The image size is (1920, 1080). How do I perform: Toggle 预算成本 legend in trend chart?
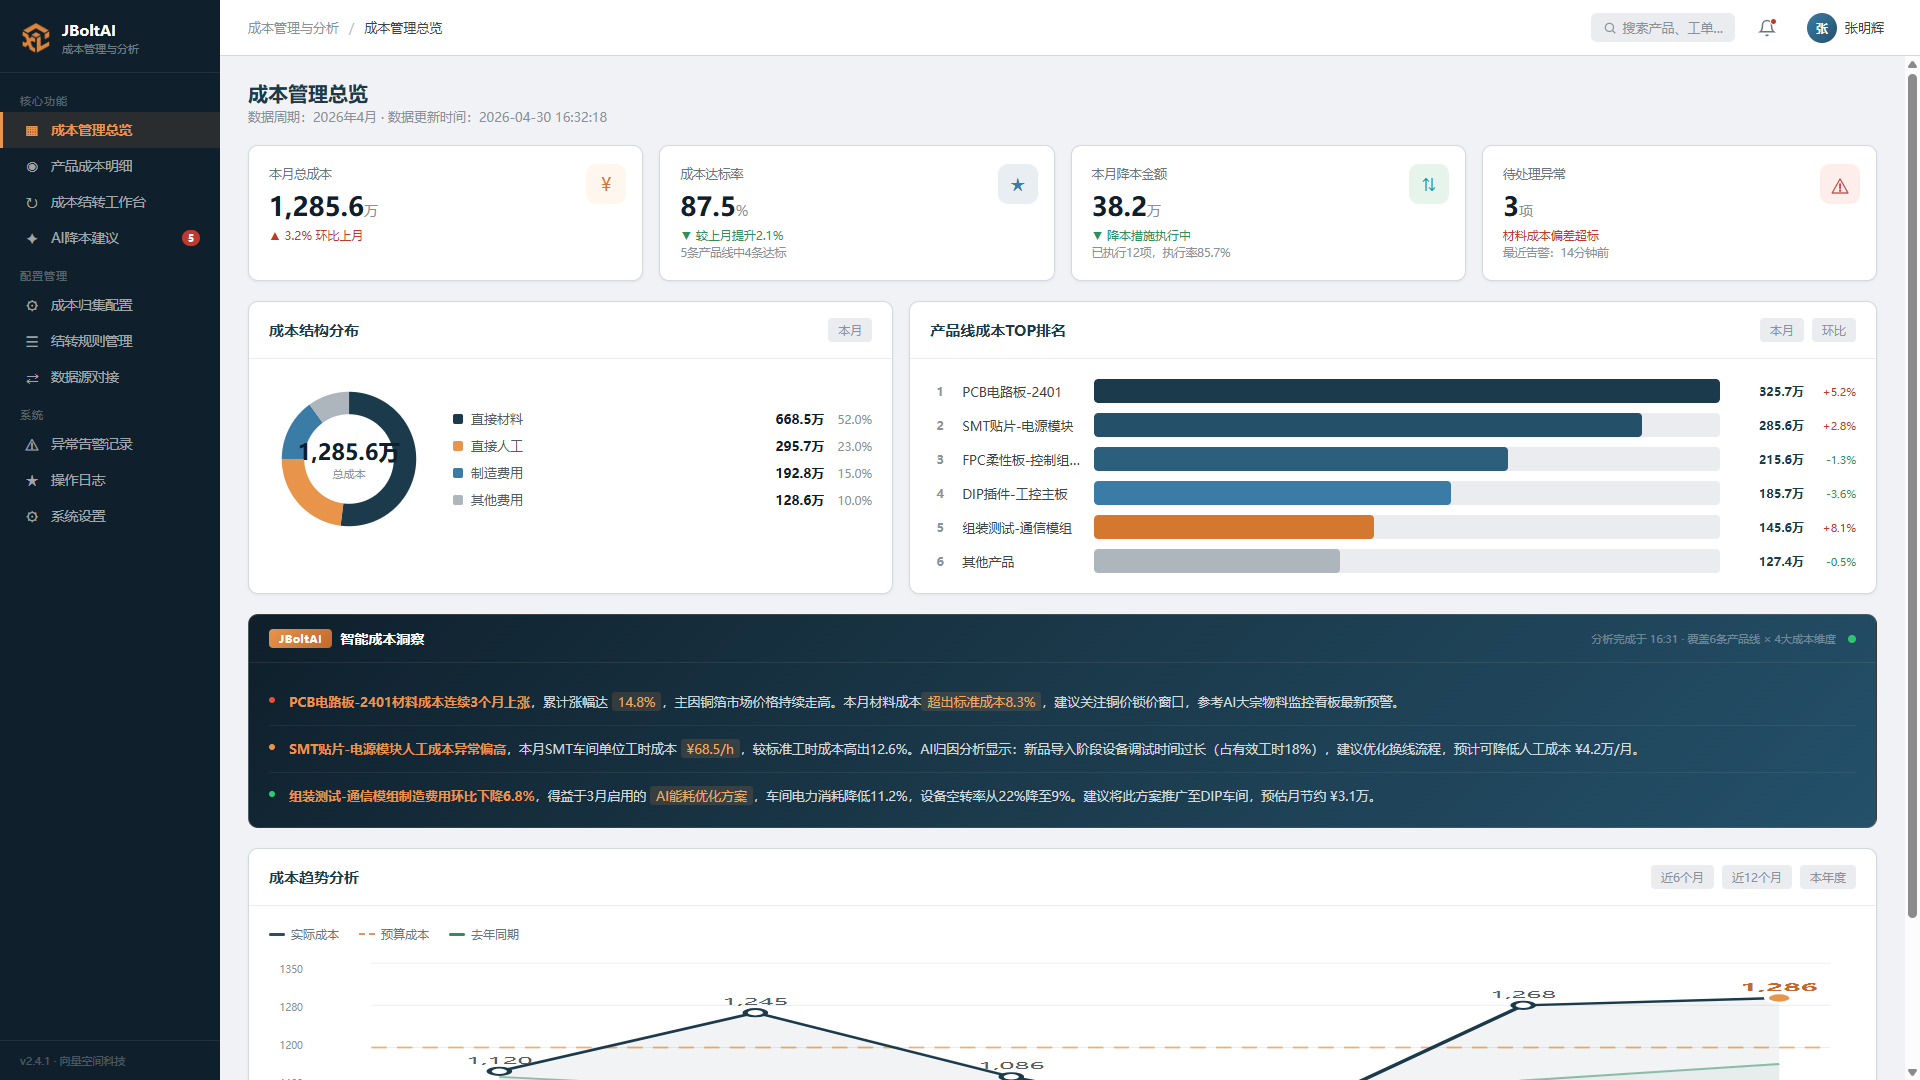point(394,935)
